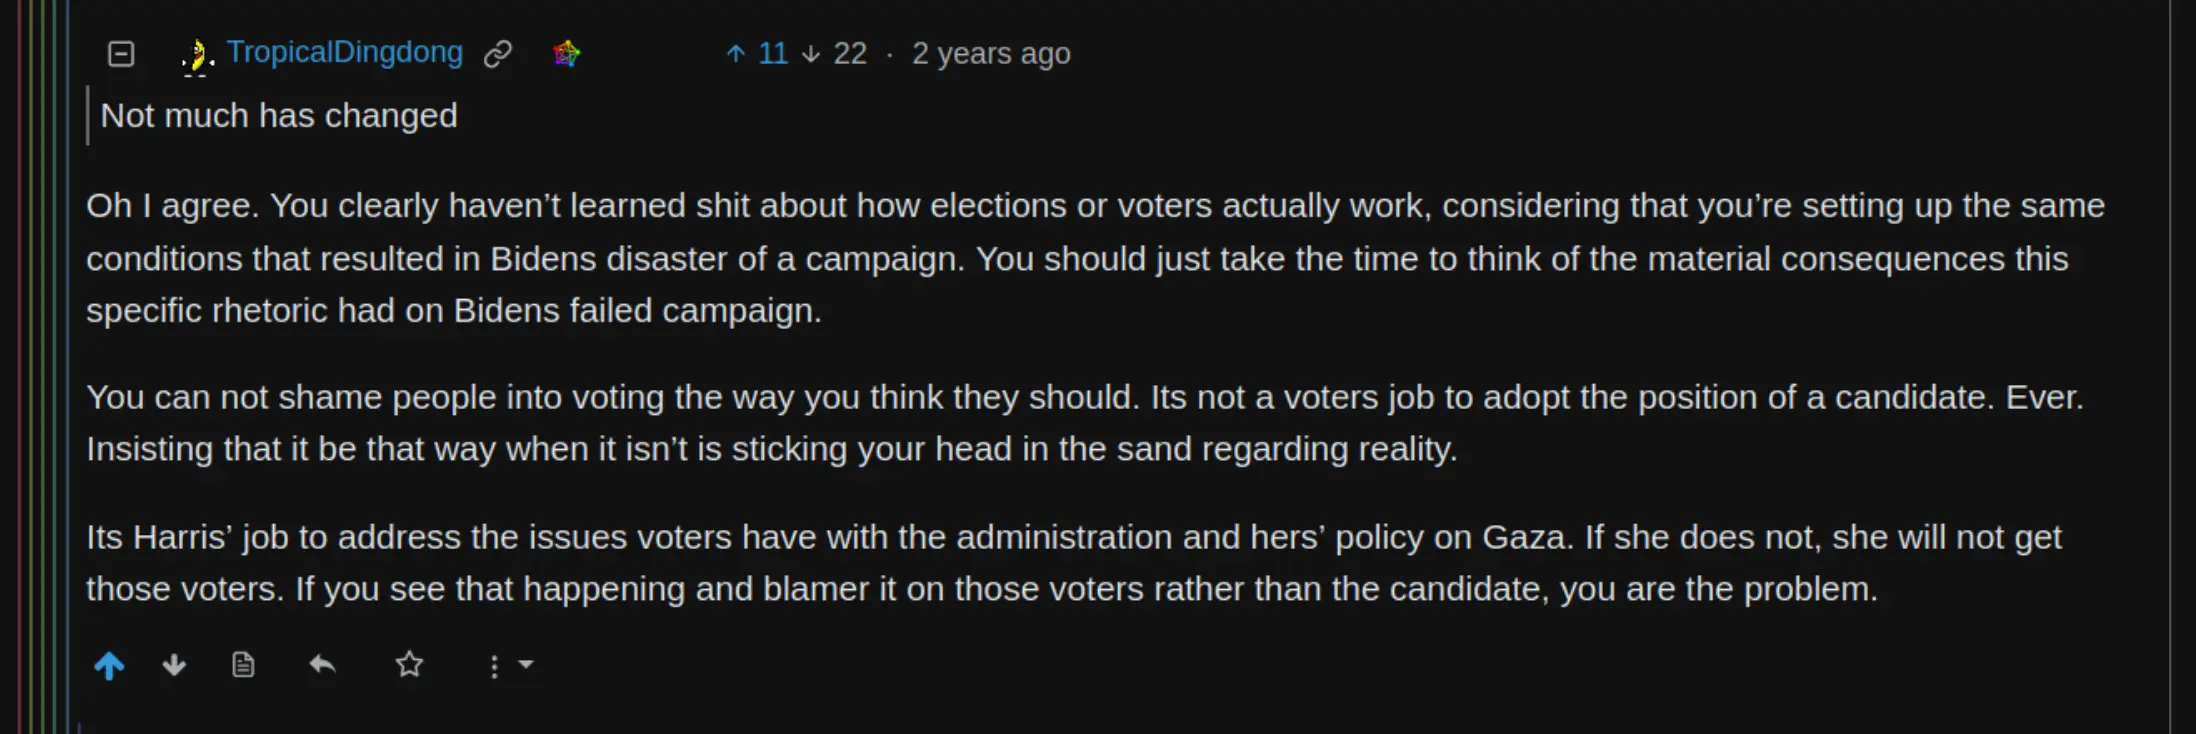Open TropicalDingdong's user profile
This screenshot has width=2196, height=734.
point(344,52)
